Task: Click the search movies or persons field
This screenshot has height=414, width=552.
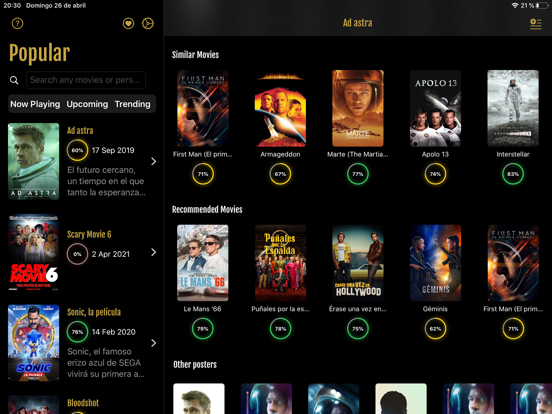Action: [86, 80]
